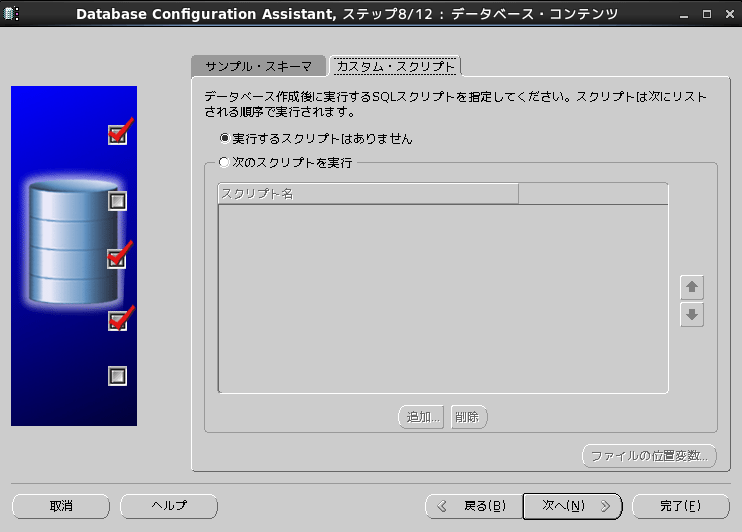
Task: Click the 削除 delete button
Action: [469, 417]
